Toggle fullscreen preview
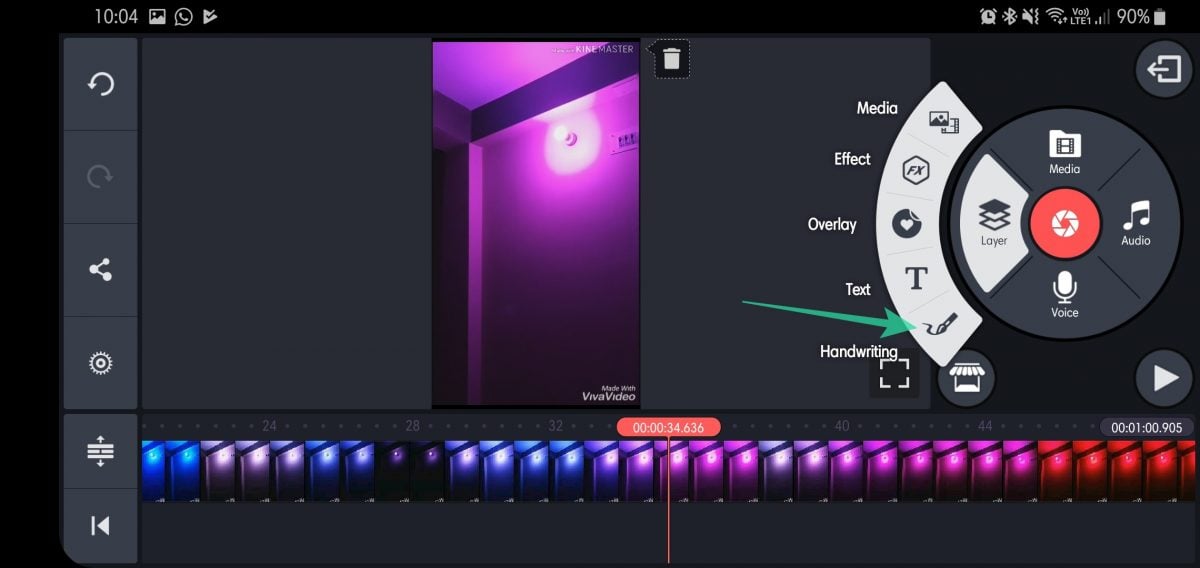The image size is (1200, 568). 894,373
